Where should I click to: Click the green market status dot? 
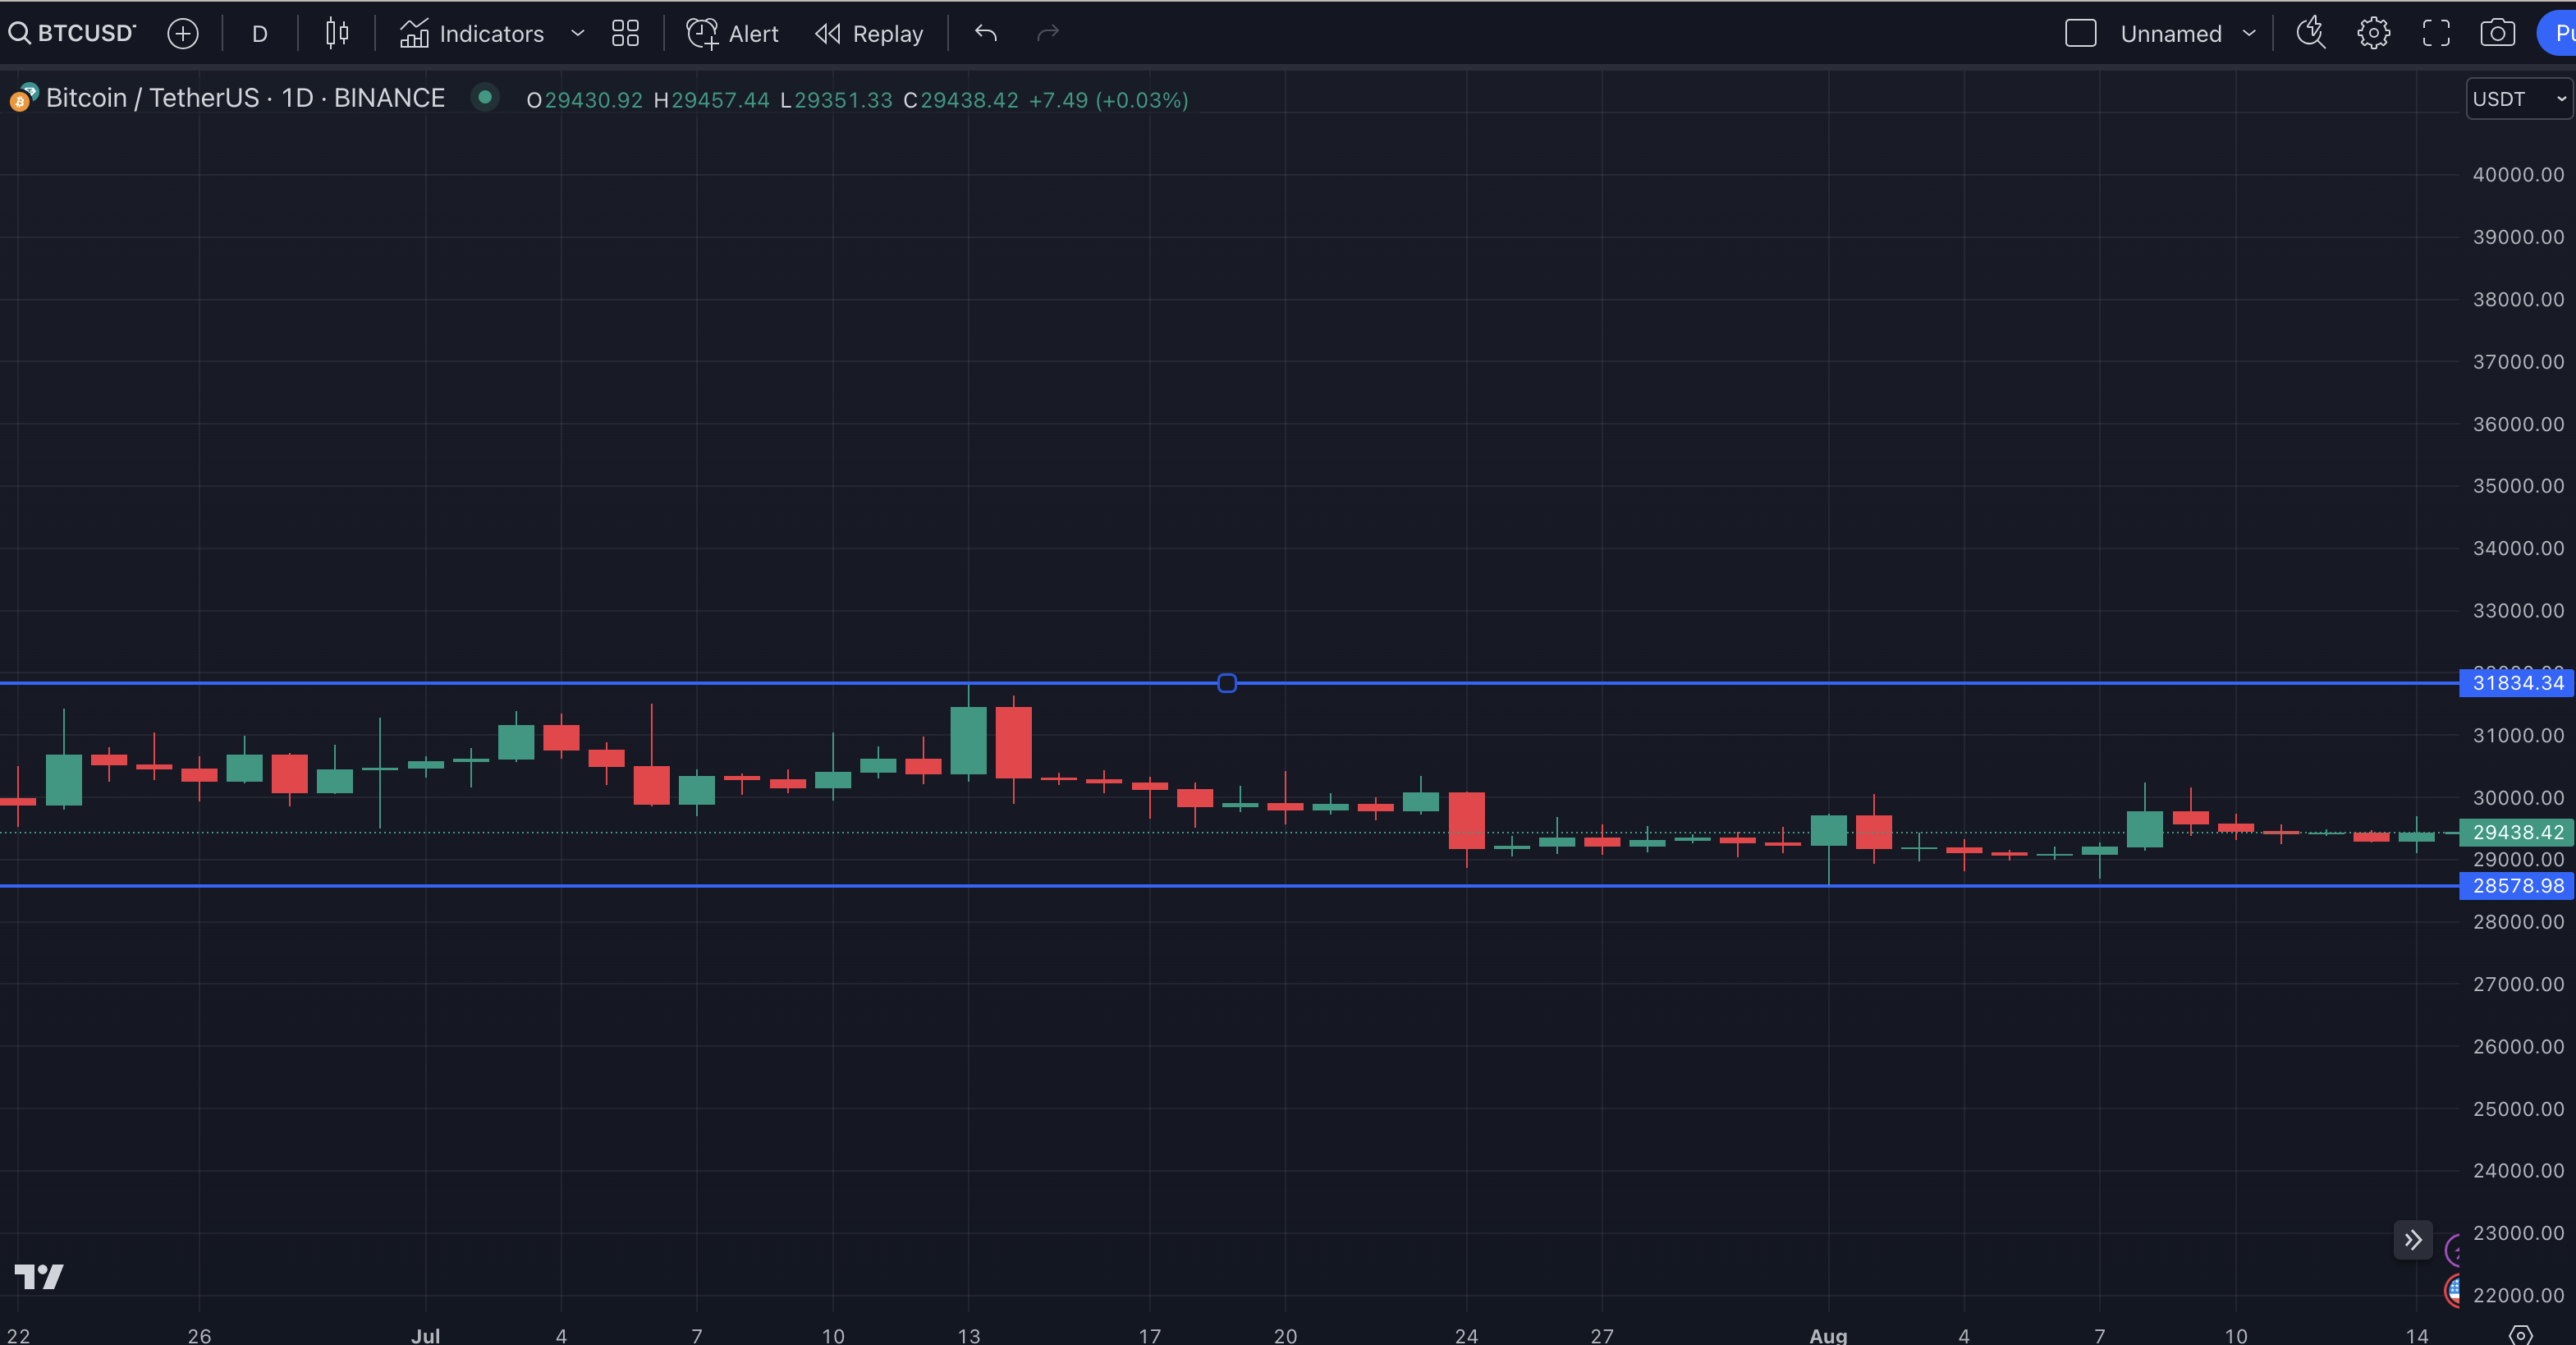485,97
